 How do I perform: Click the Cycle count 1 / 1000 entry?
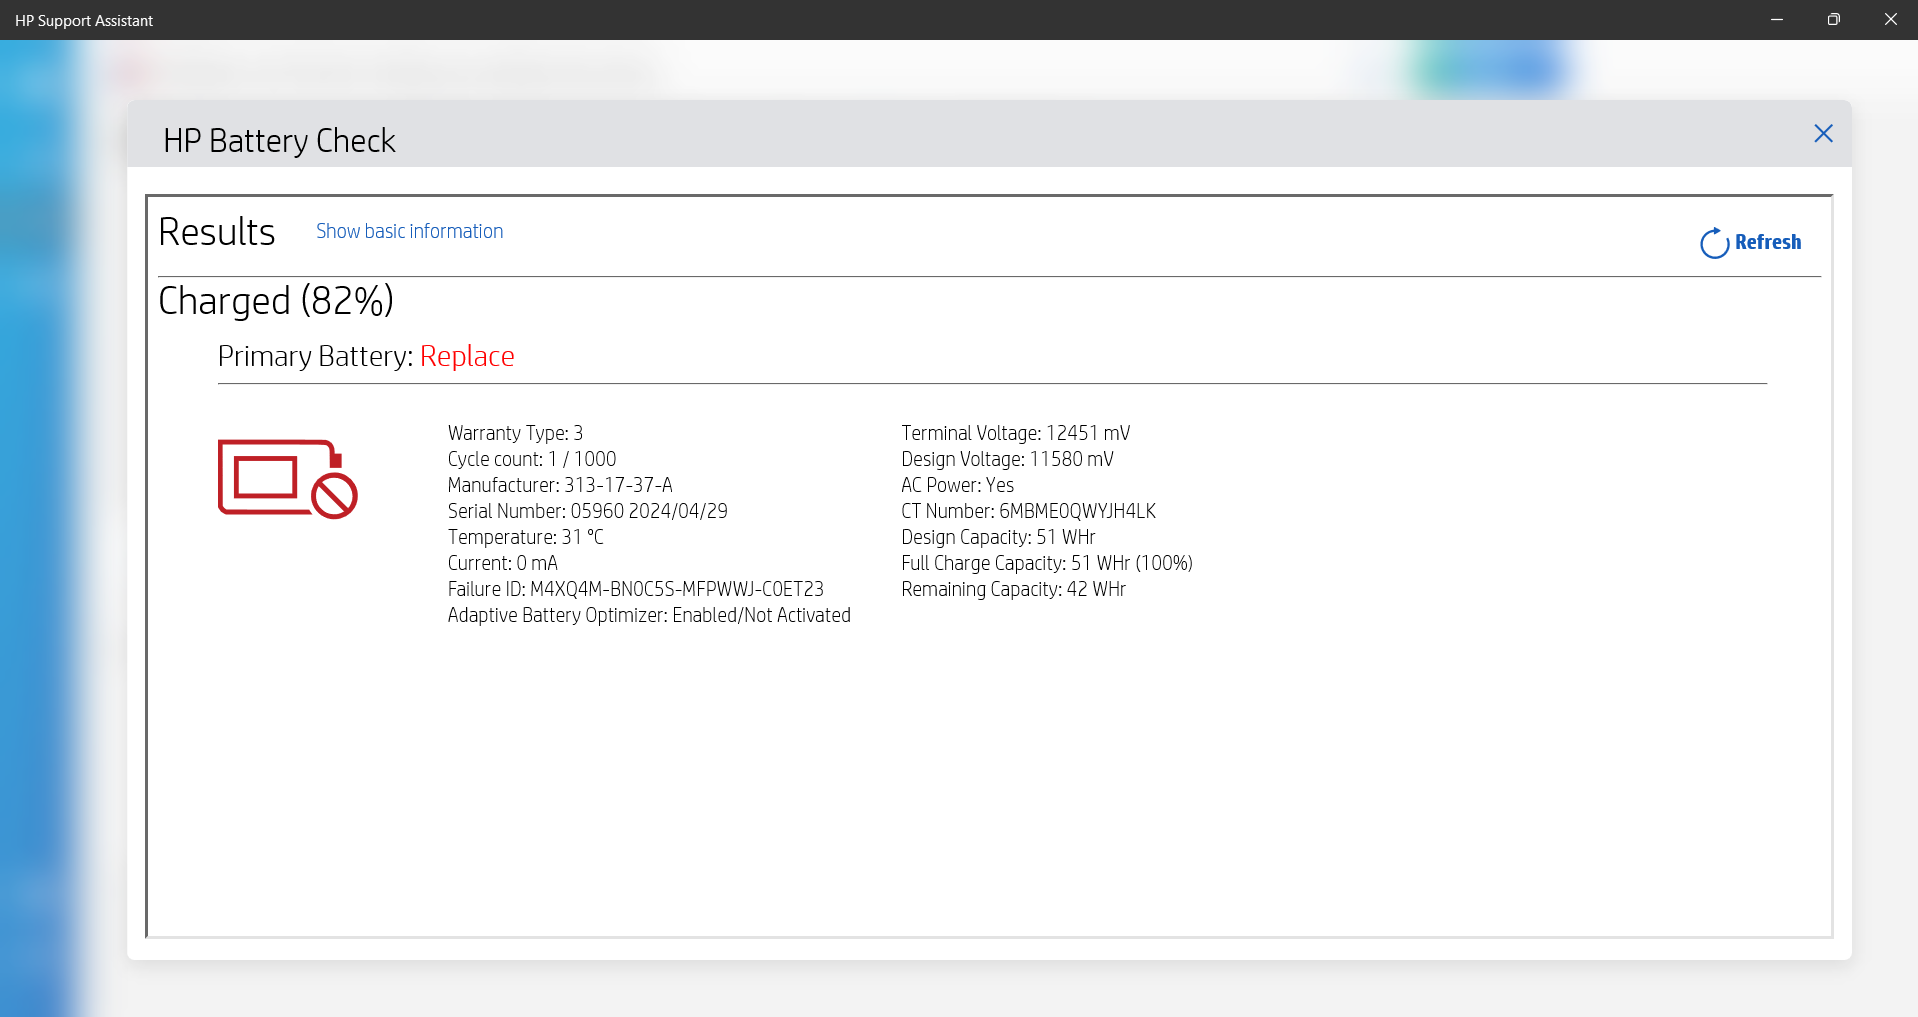coord(531,459)
